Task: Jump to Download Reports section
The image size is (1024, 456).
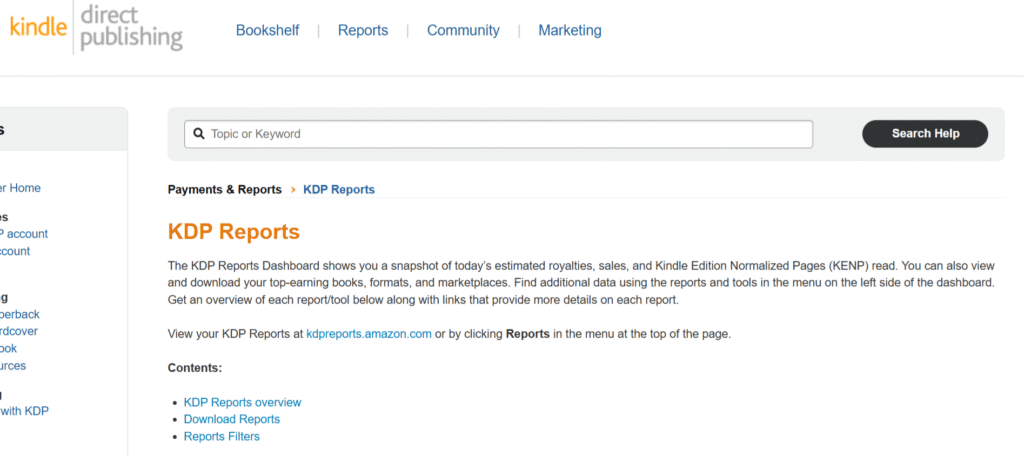Action: pos(232,419)
